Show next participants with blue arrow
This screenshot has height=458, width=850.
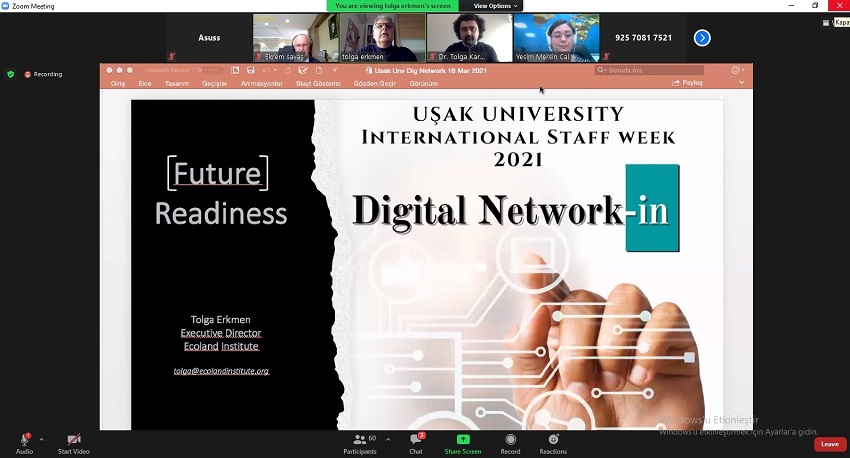[x=702, y=38]
